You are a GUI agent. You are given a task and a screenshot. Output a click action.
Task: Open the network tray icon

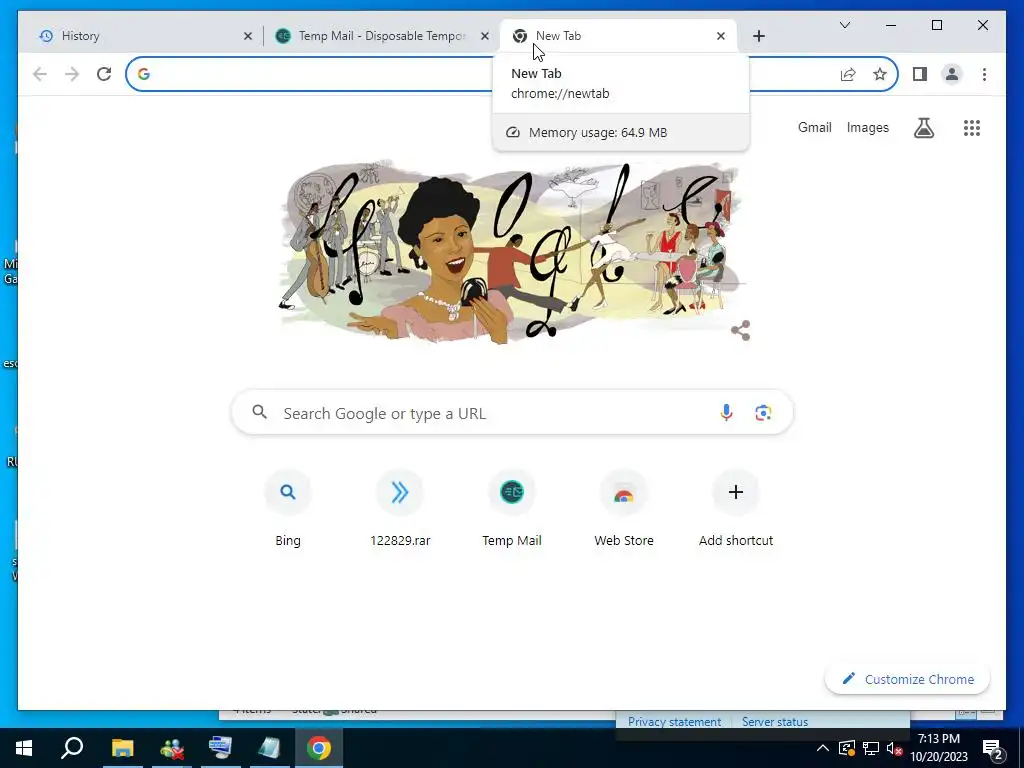coord(871,748)
